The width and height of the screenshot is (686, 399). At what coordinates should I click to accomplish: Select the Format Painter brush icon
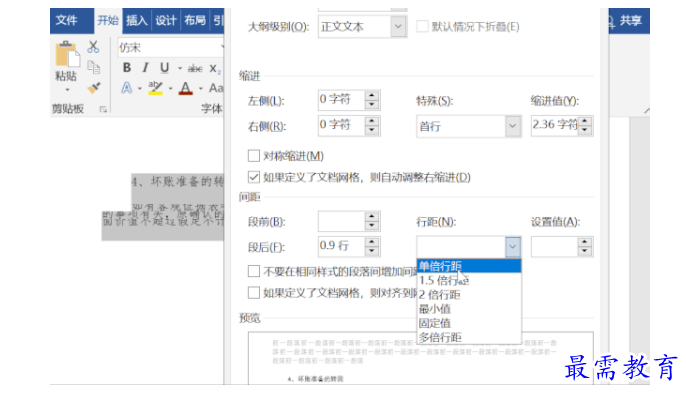[93, 88]
